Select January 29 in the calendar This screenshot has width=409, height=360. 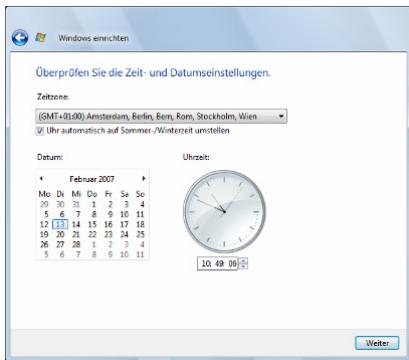44,204
